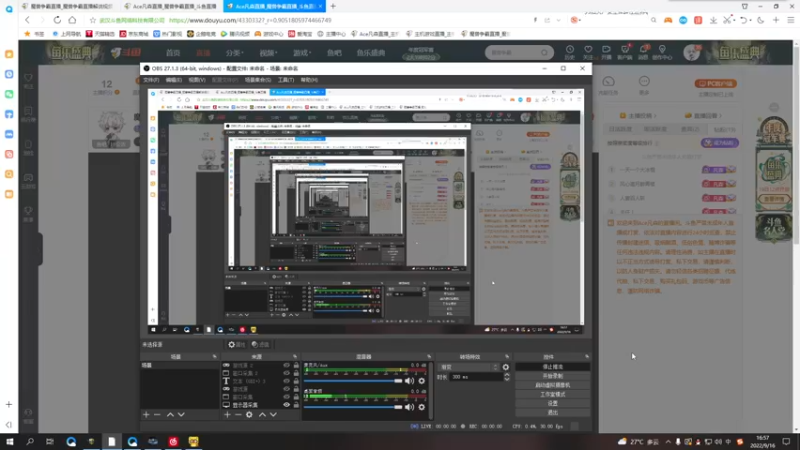Adjust 桌面音频 volume slider
The height and width of the screenshot is (450, 800).
tap(353, 407)
